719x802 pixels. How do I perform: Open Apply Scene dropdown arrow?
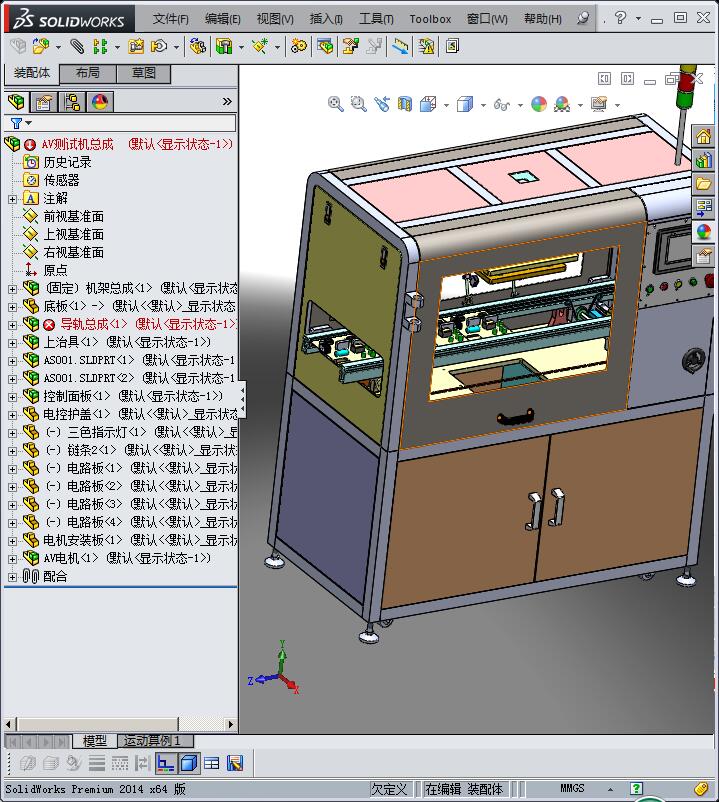[580, 105]
